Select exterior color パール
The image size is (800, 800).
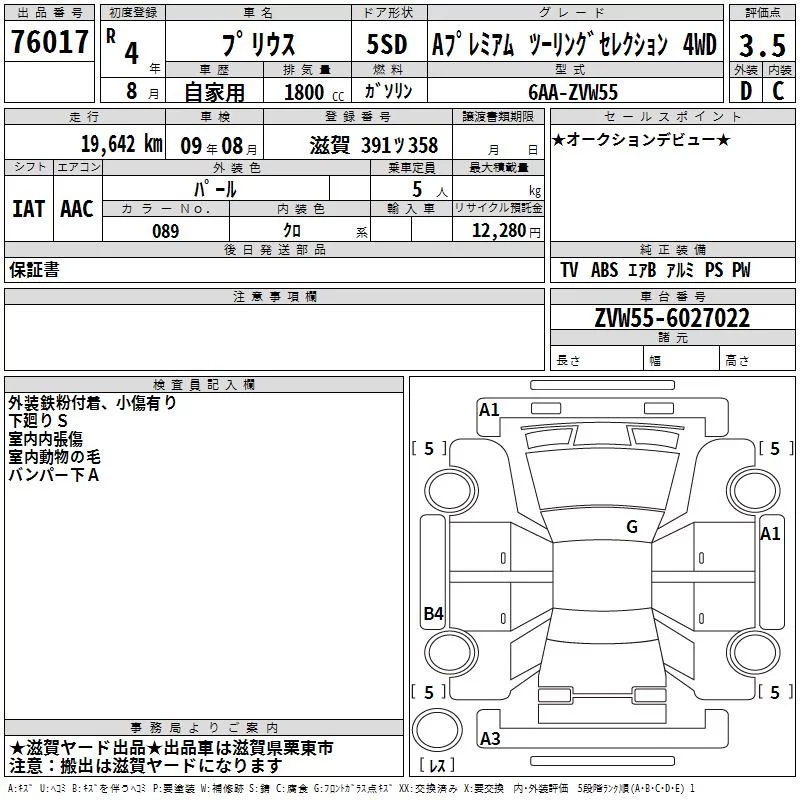click(215, 189)
